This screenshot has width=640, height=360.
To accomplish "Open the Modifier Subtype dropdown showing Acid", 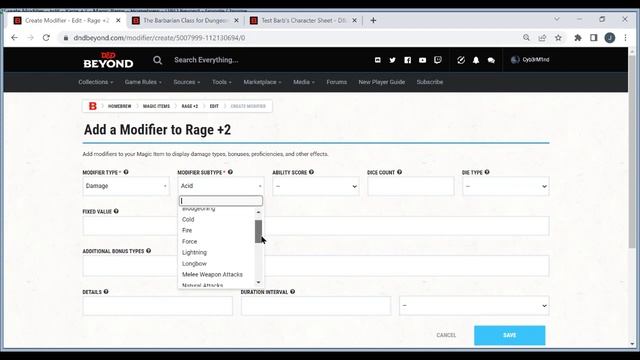I will (x=221, y=186).
